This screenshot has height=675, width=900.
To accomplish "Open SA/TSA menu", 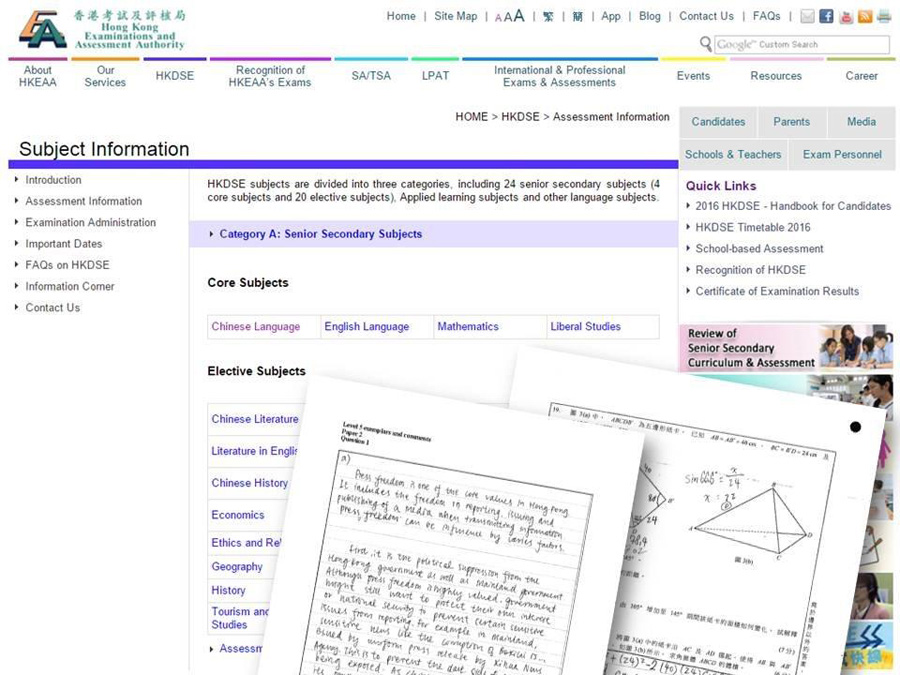I will [x=371, y=76].
